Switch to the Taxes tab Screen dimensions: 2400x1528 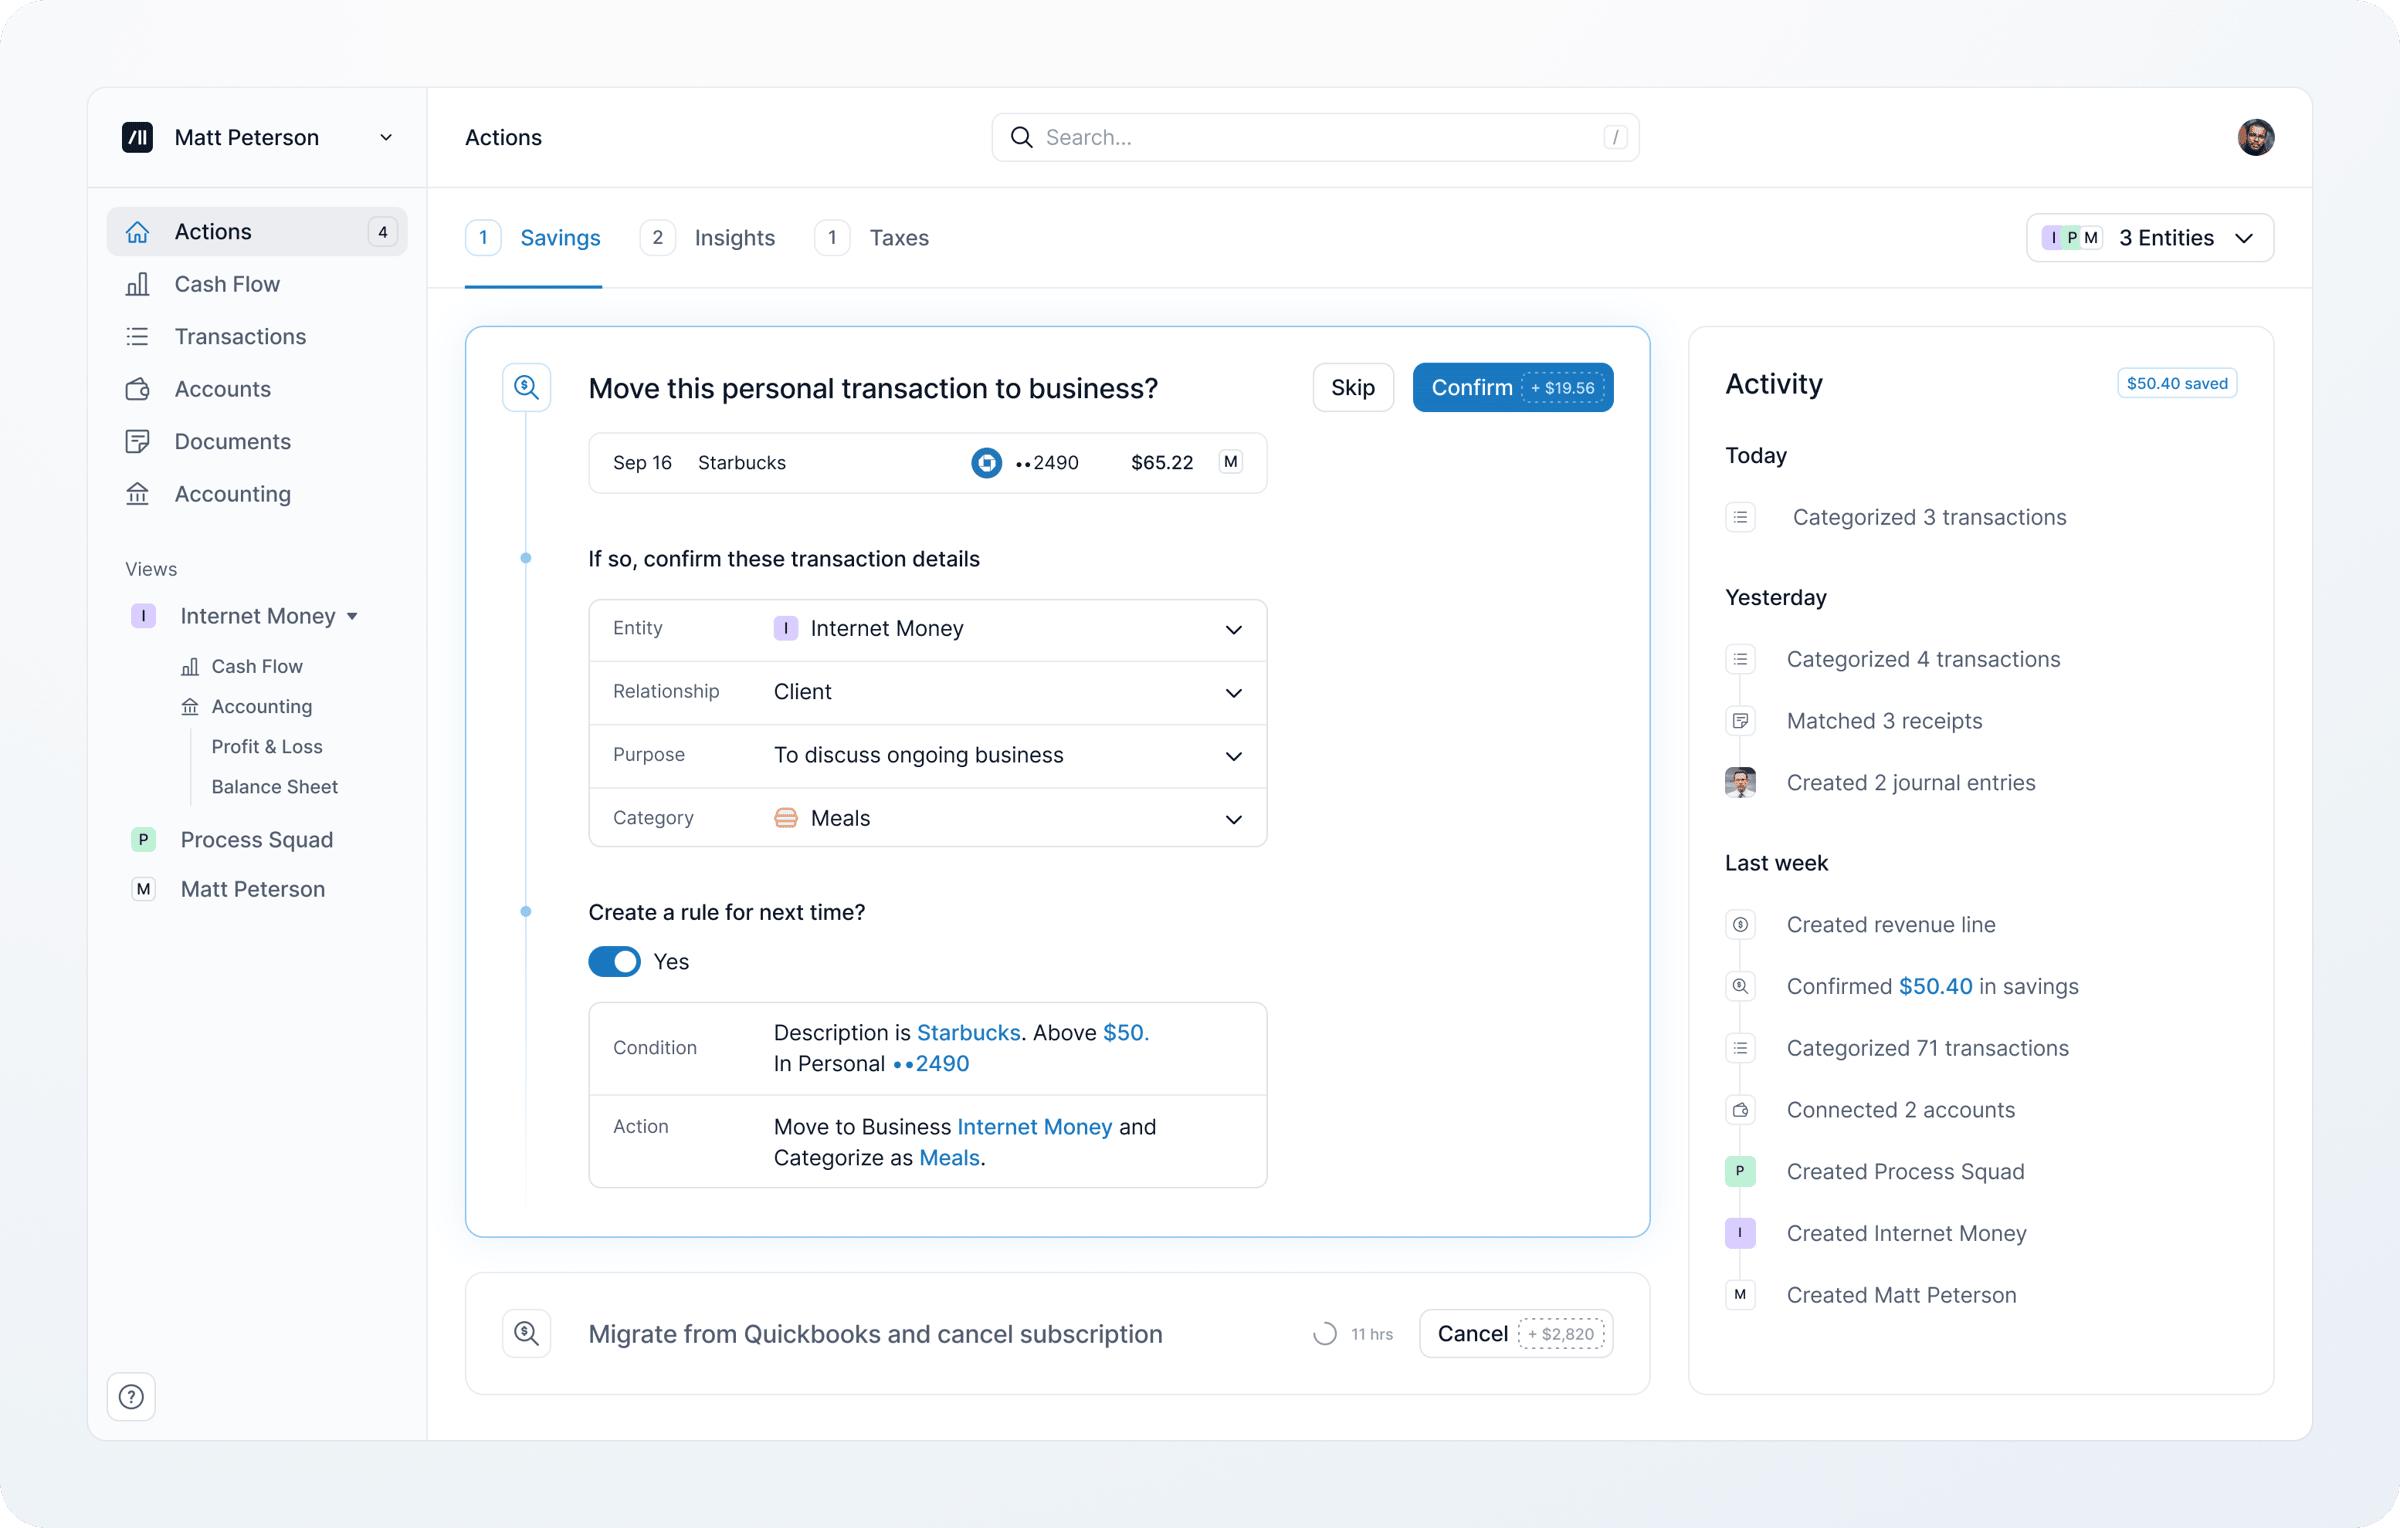(x=897, y=238)
